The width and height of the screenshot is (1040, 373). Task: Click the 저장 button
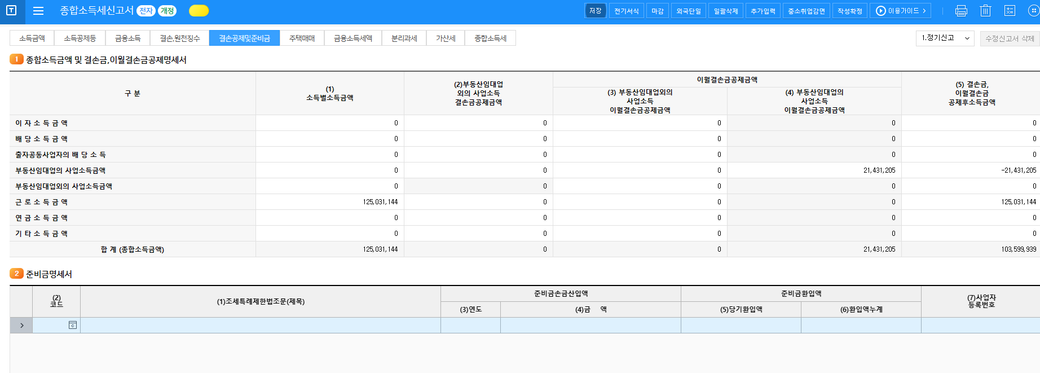[x=596, y=11]
